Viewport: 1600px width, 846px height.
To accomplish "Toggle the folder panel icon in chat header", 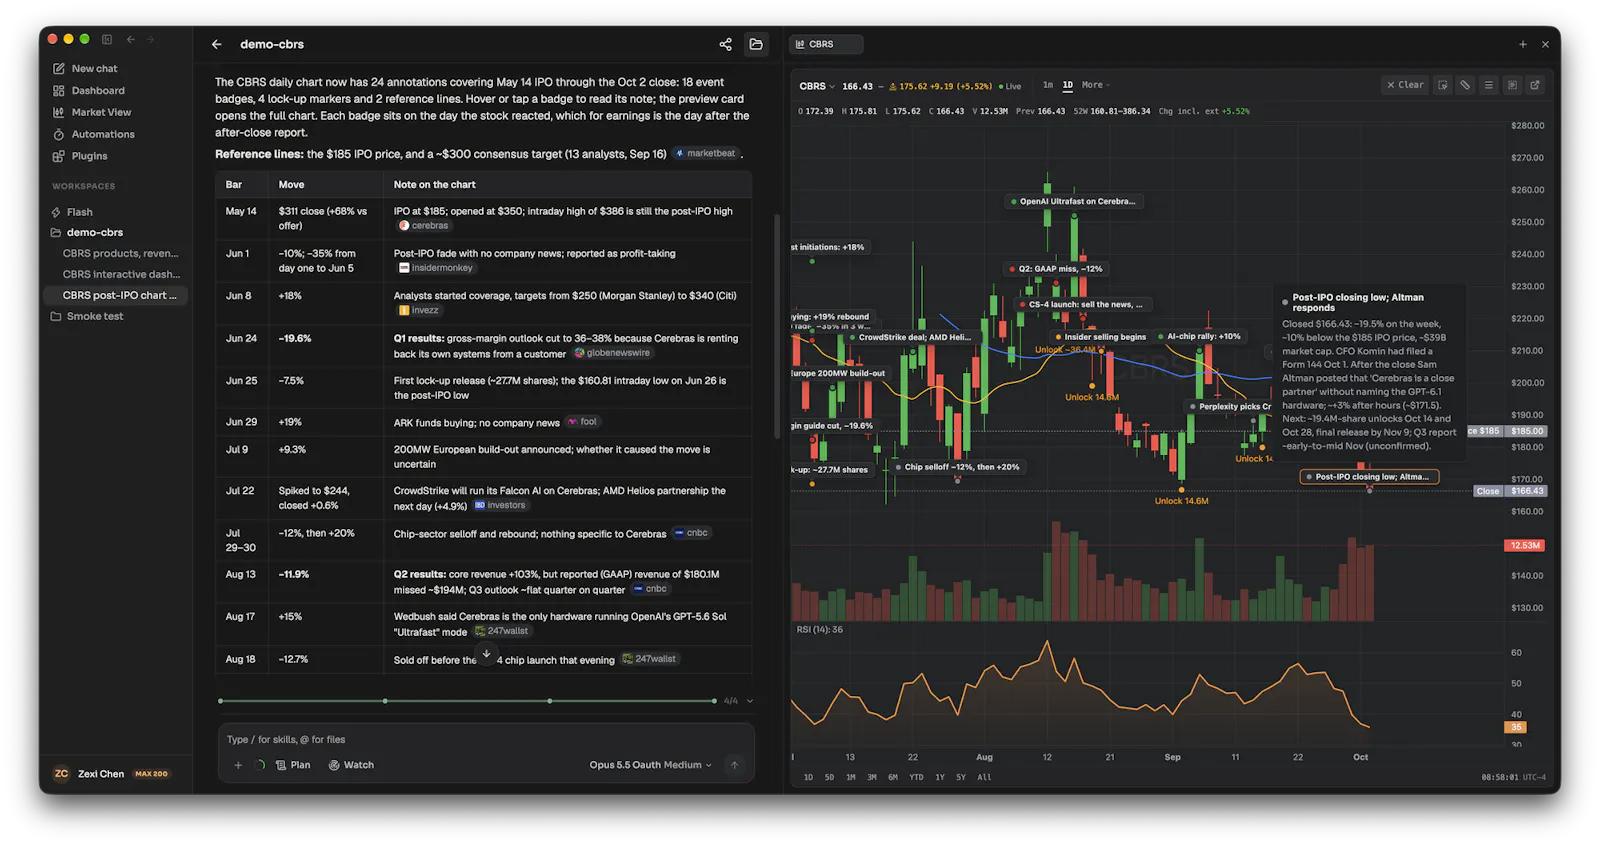I will [756, 45].
